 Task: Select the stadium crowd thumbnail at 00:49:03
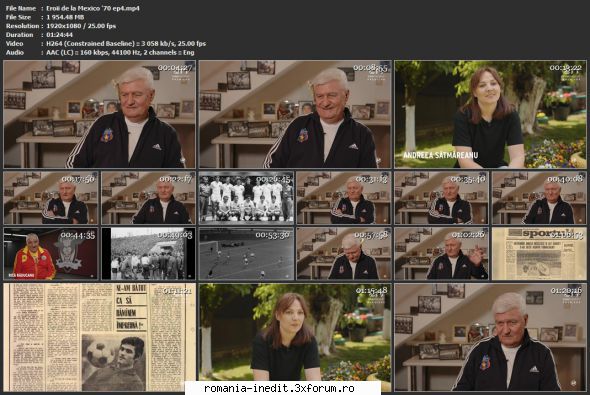[149, 254]
